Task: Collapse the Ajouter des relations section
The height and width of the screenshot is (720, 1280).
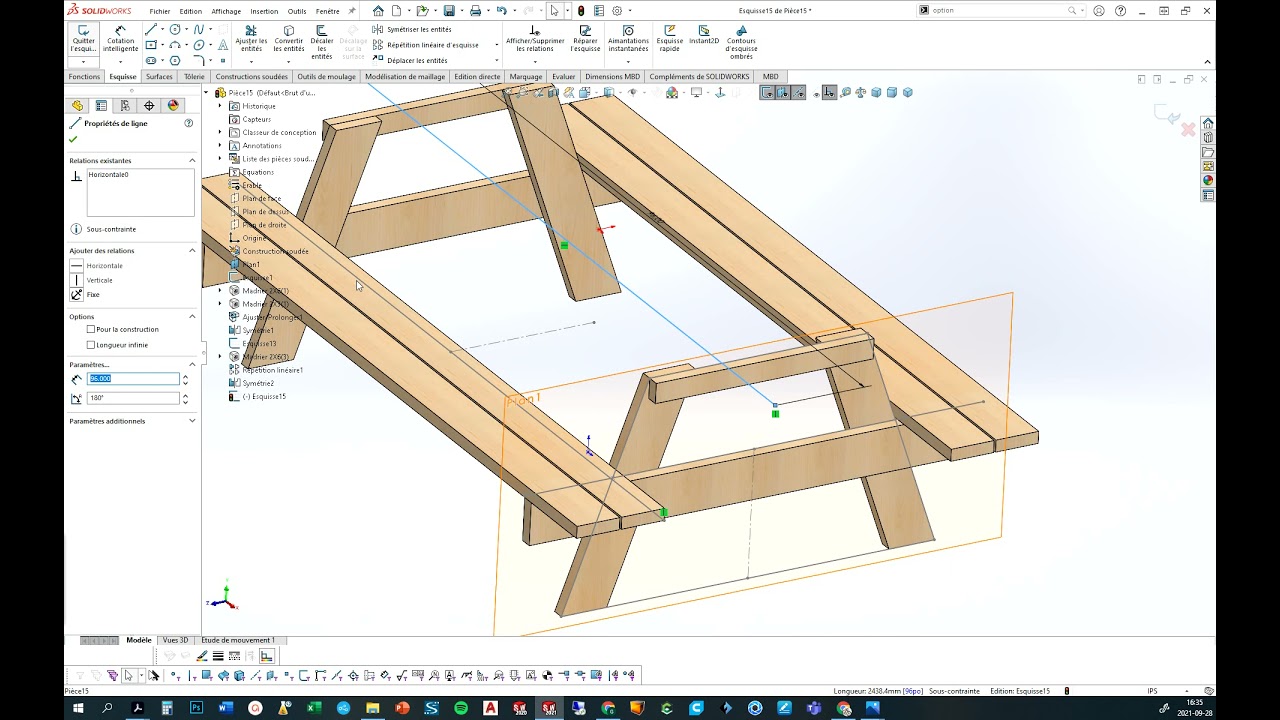Action: click(x=192, y=250)
